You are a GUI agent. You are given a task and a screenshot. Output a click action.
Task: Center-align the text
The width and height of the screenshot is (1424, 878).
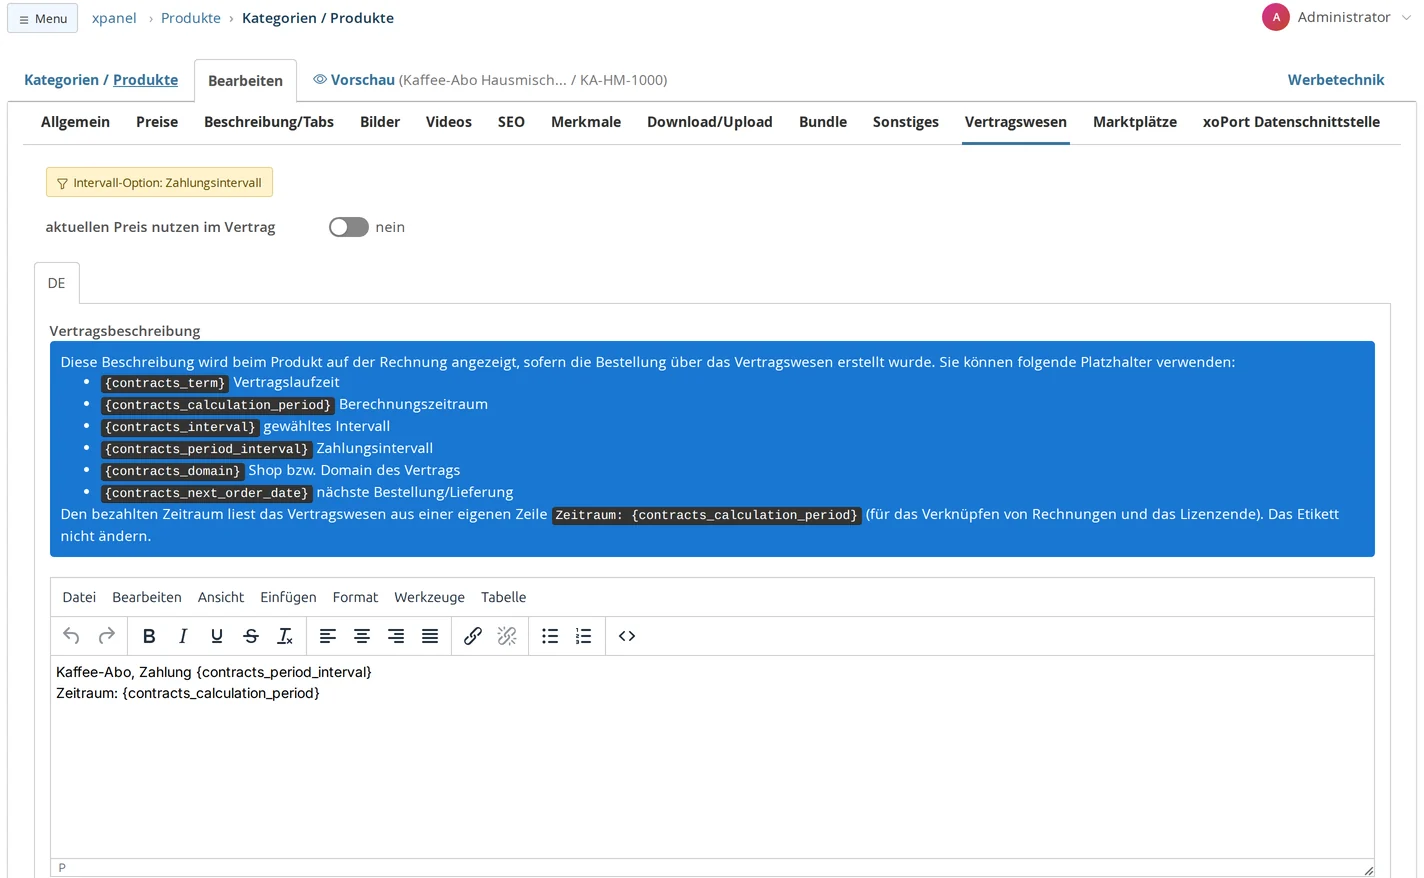click(362, 636)
